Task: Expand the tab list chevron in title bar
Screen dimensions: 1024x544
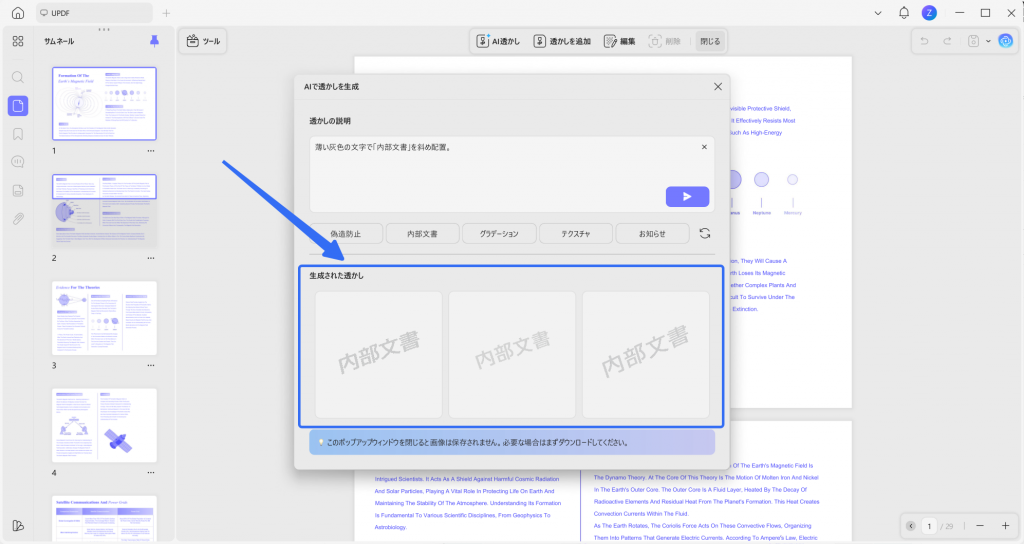Action: [878, 13]
